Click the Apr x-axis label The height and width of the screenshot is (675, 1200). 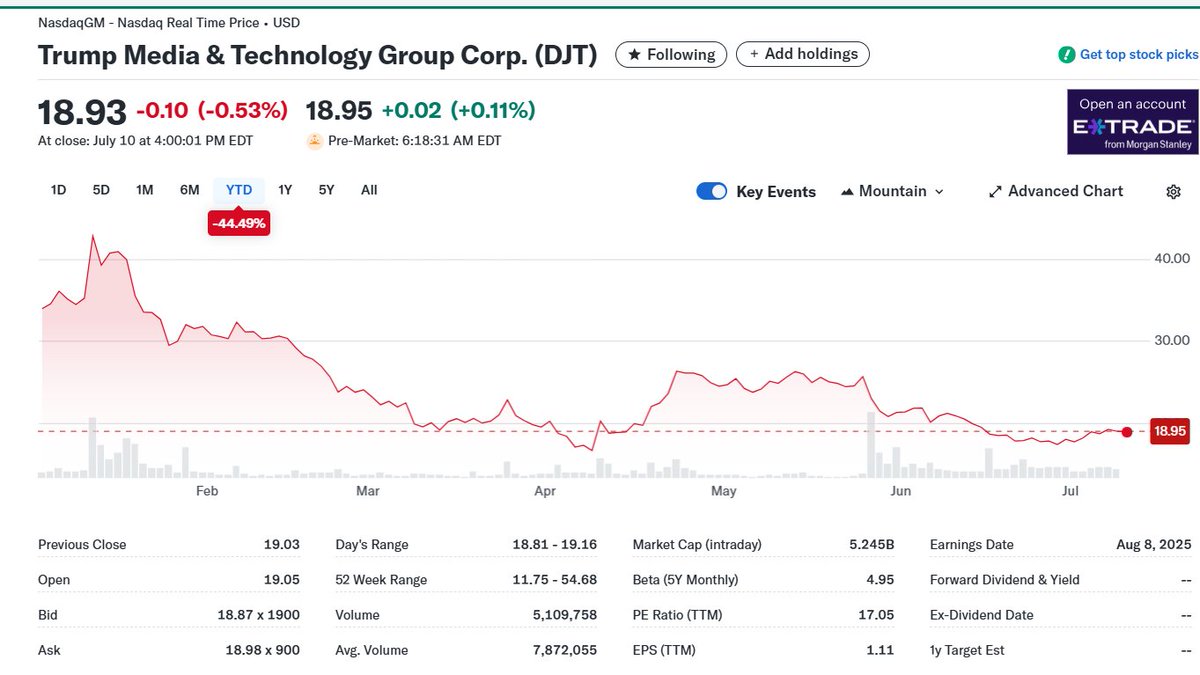(545, 491)
